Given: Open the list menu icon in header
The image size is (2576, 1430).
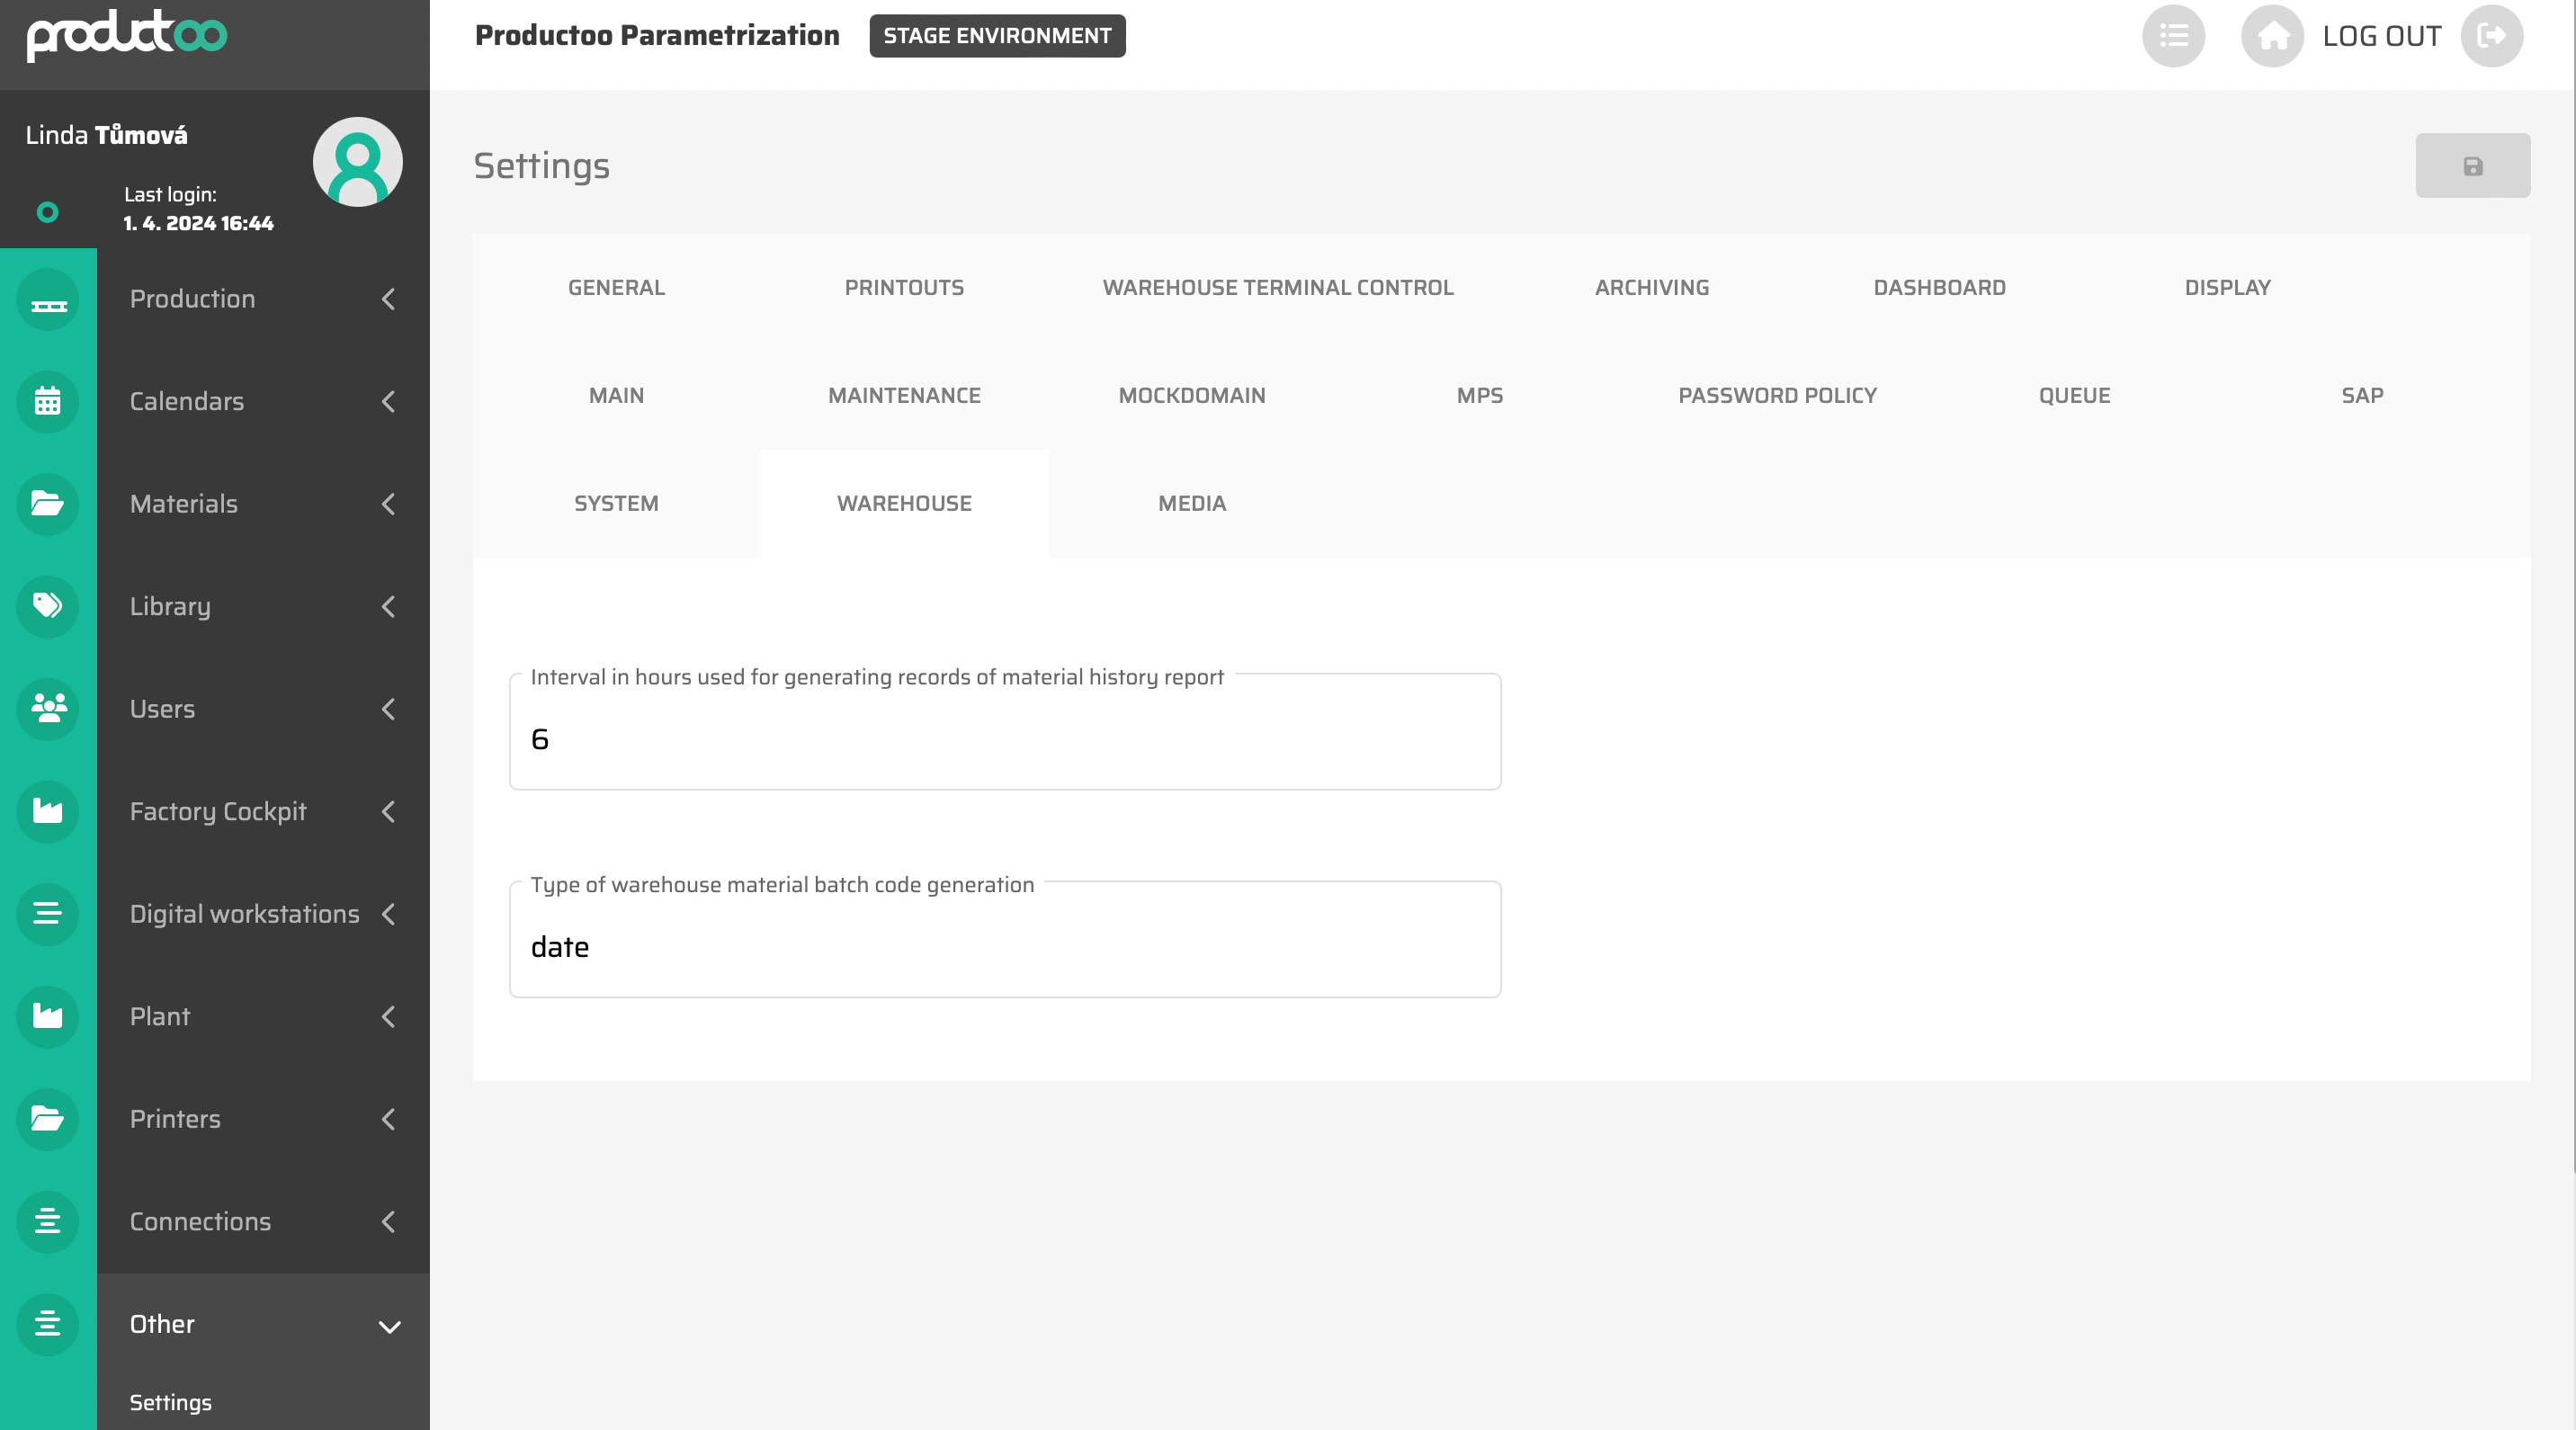Looking at the screenshot, I should (x=2173, y=37).
